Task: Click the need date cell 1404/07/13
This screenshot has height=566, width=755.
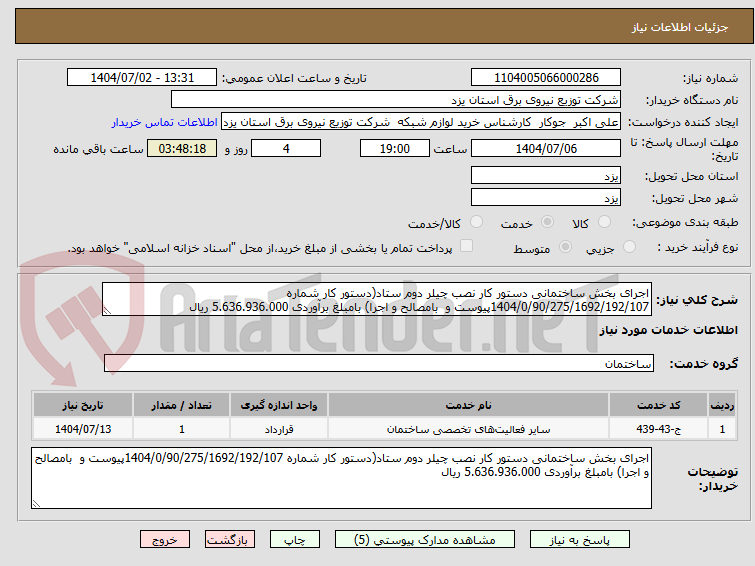Action: (x=83, y=429)
